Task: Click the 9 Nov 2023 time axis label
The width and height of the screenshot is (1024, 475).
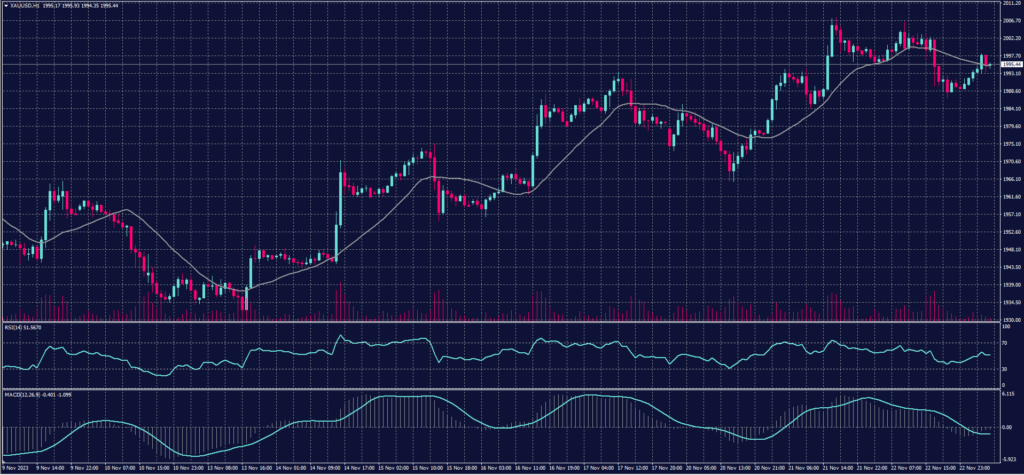Action: coord(17,467)
